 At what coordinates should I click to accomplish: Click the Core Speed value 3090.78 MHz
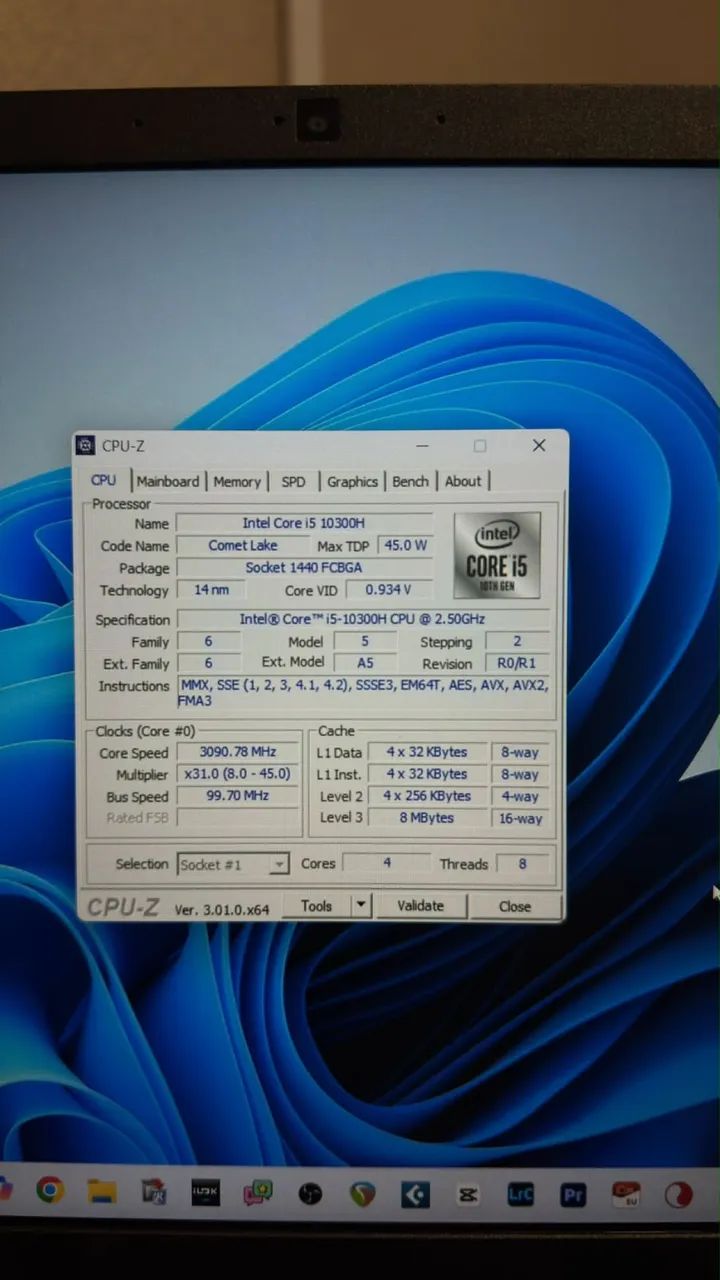[237, 752]
